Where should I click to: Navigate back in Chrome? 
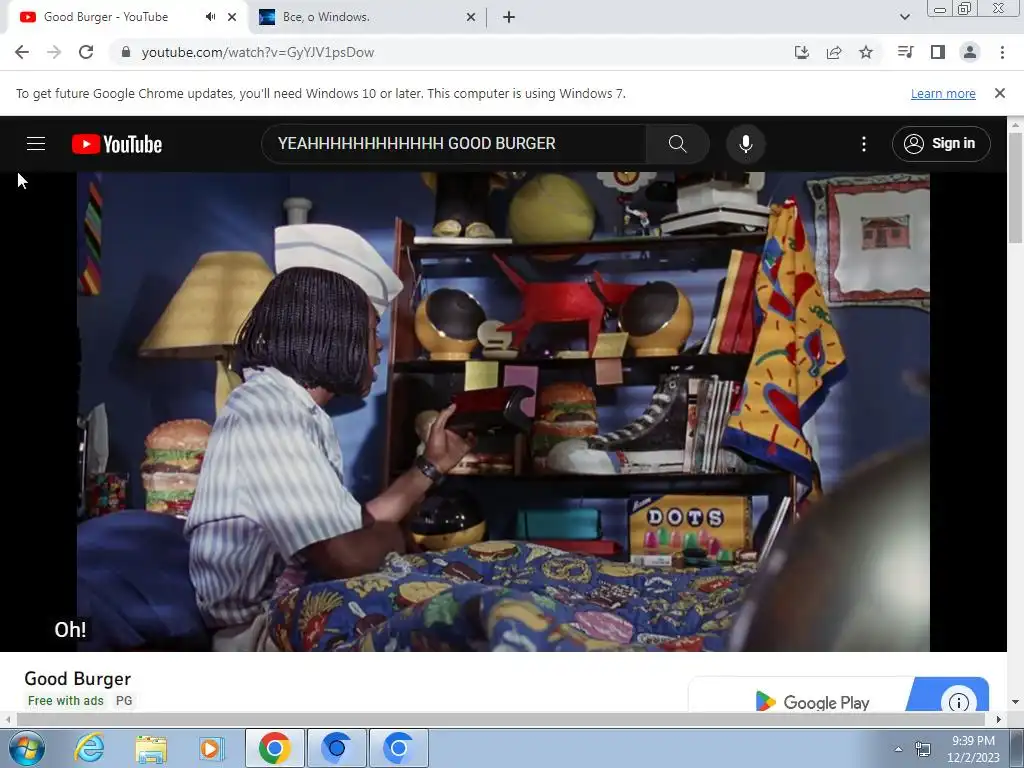(22, 52)
